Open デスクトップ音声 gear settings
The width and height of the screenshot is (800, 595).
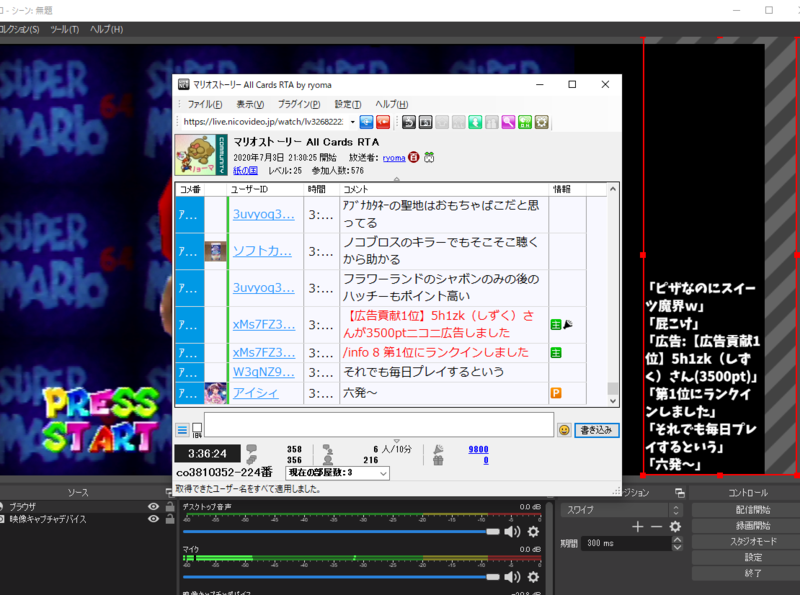click(533, 532)
